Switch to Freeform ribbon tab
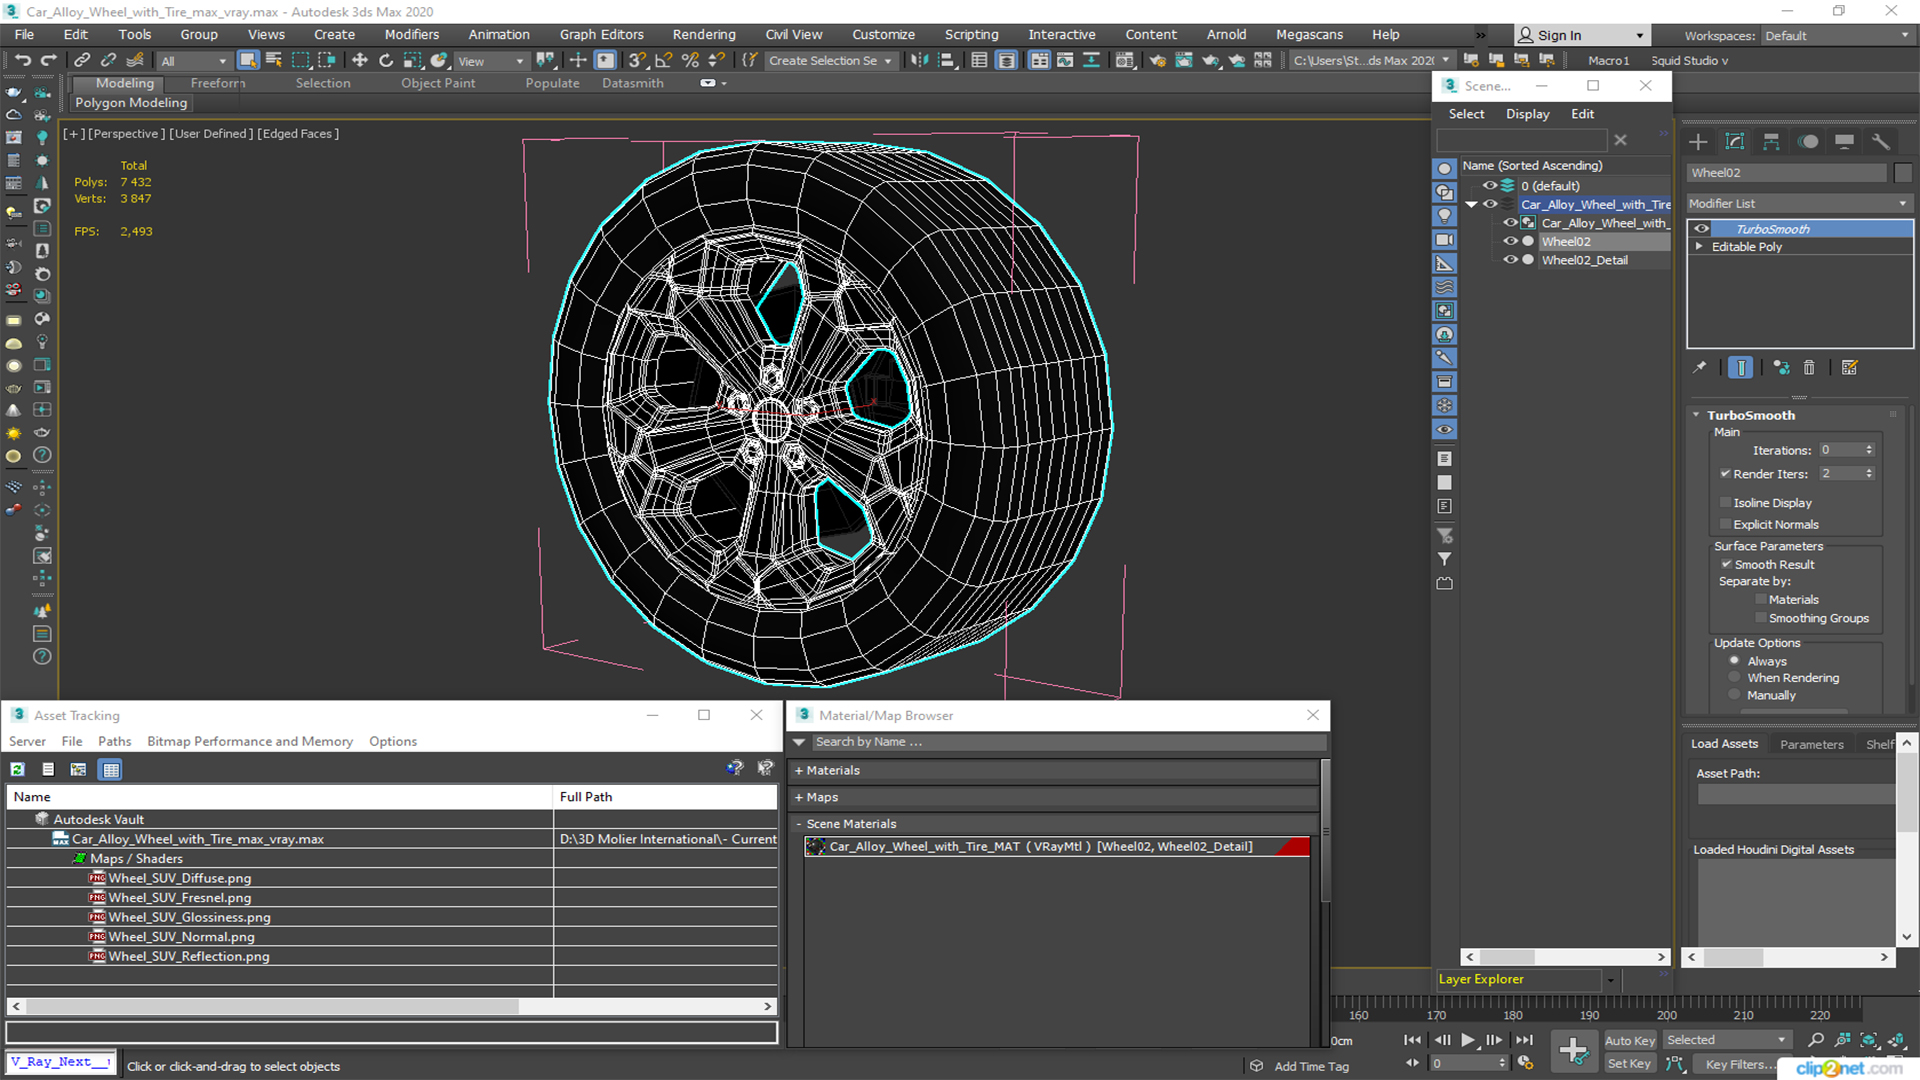The width and height of the screenshot is (1920, 1080). pos(218,83)
